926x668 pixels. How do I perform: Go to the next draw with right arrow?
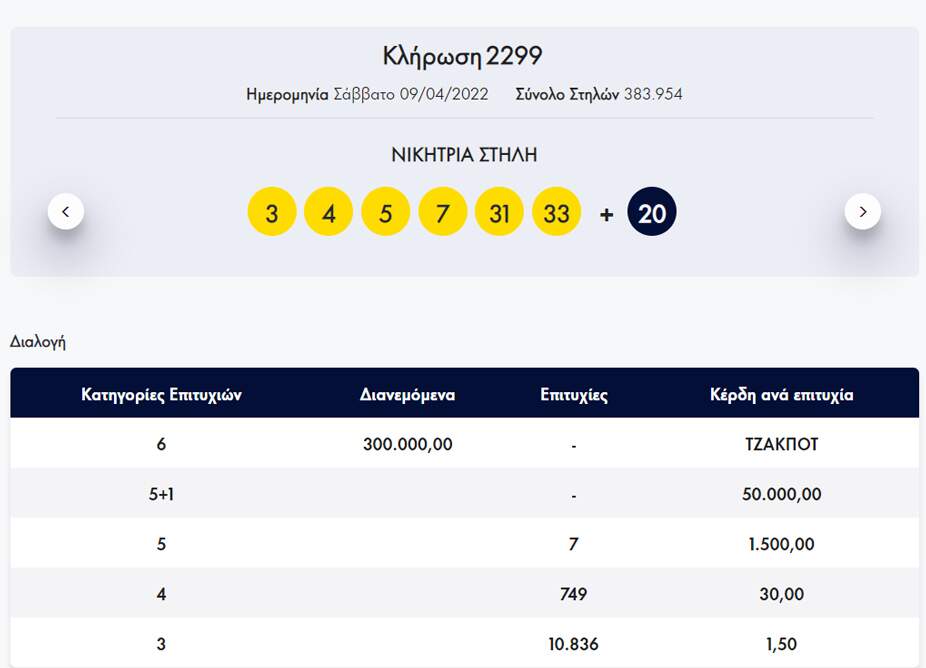pyautogui.click(x=862, y=212)
